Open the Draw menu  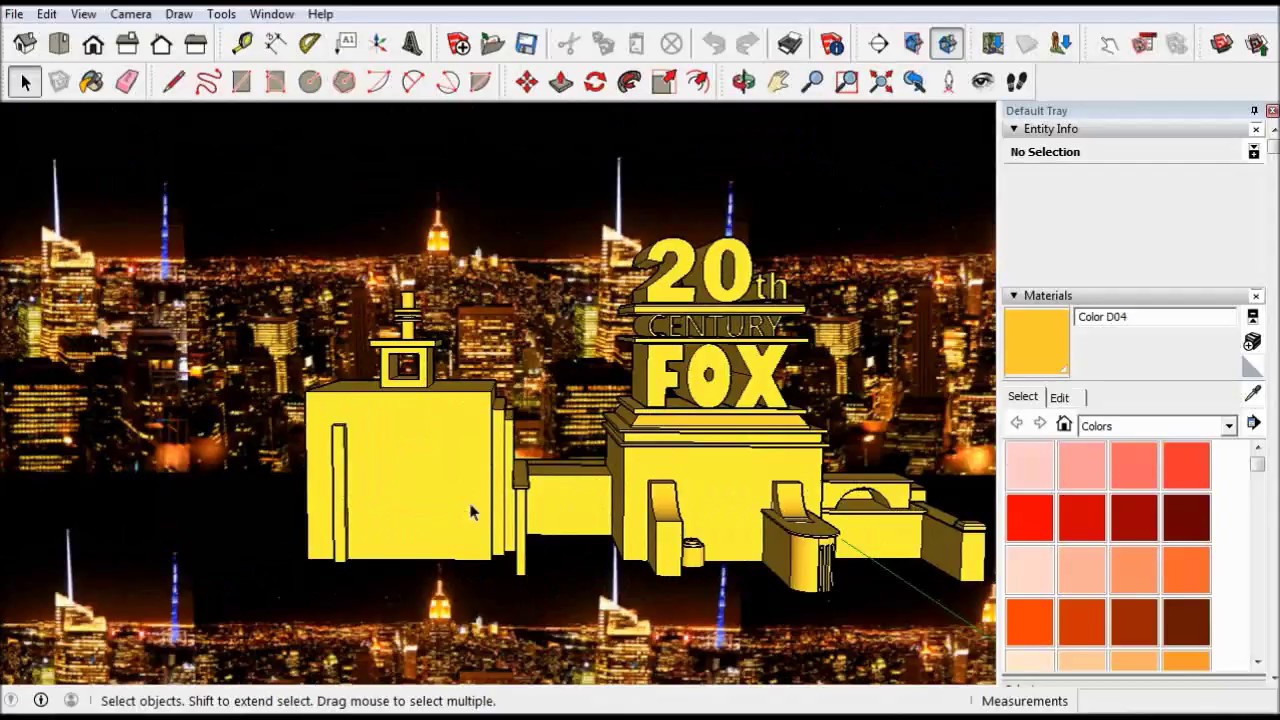(179, 14)
